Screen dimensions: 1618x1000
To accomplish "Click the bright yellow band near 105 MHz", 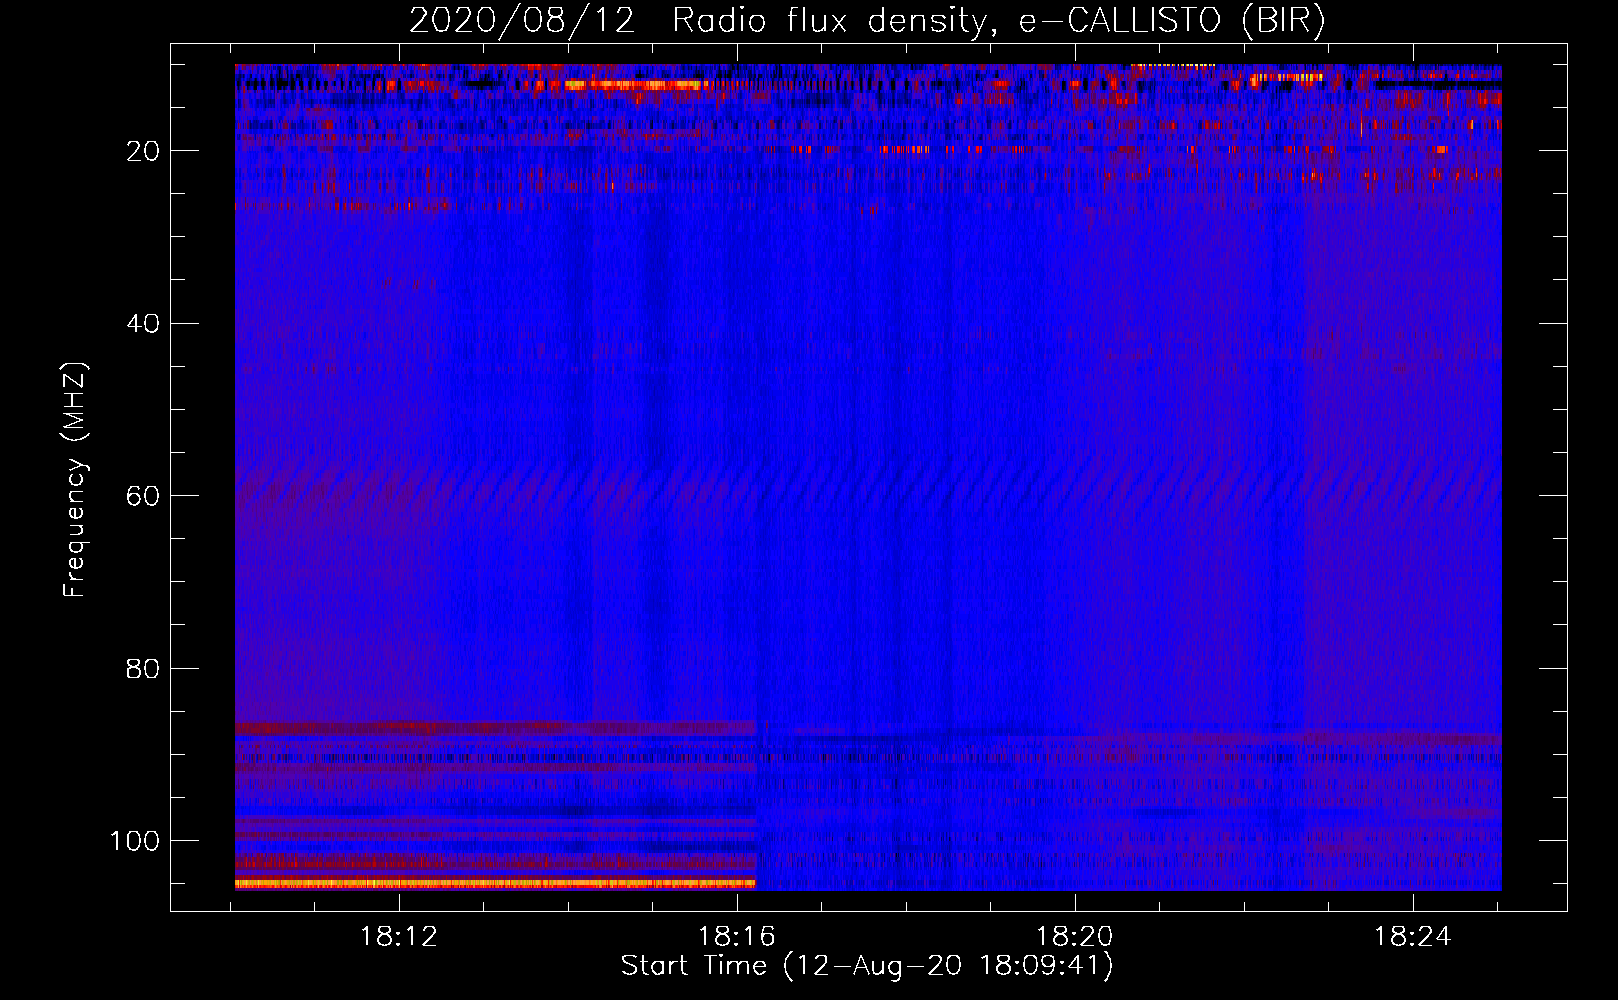I will (x=495, y=883).
